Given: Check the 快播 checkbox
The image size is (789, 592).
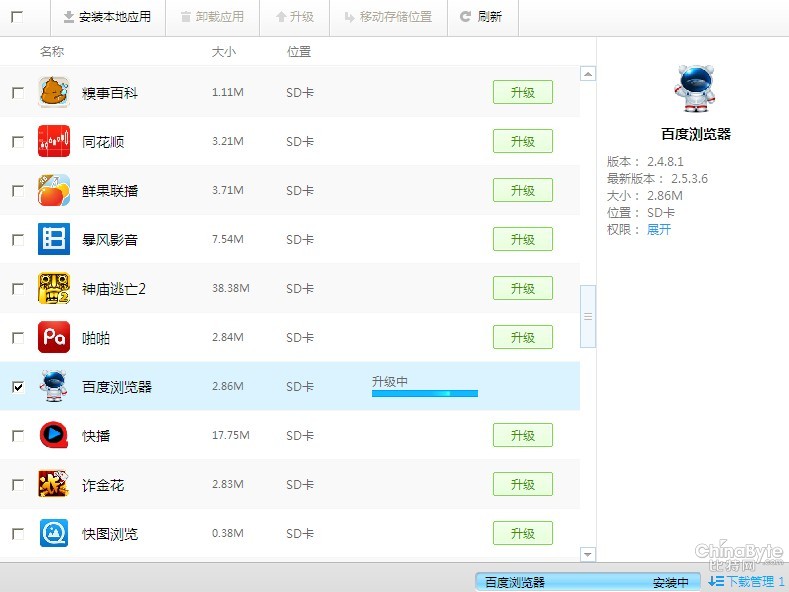Looking at the screenshot, I should (18, 435).
